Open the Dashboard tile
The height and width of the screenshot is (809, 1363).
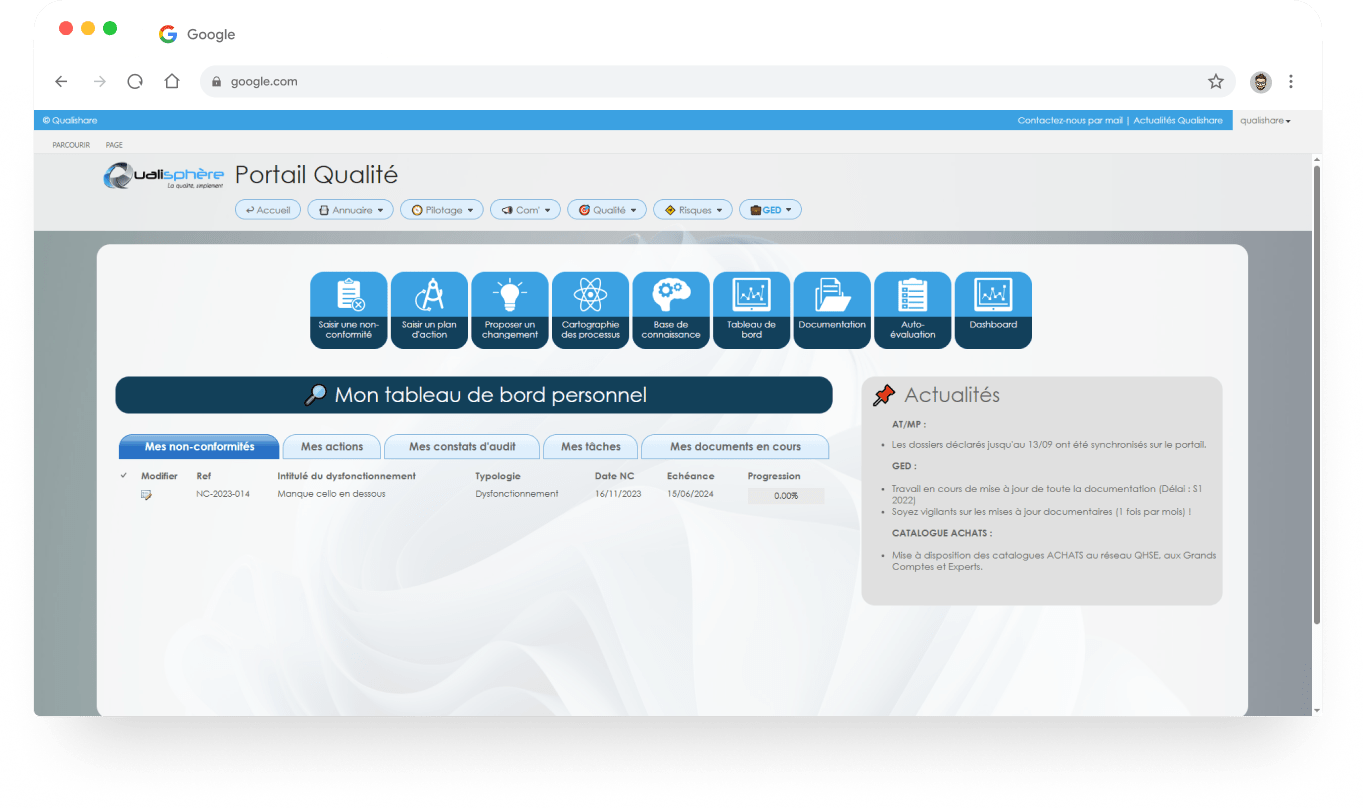(x=993, y=310)
